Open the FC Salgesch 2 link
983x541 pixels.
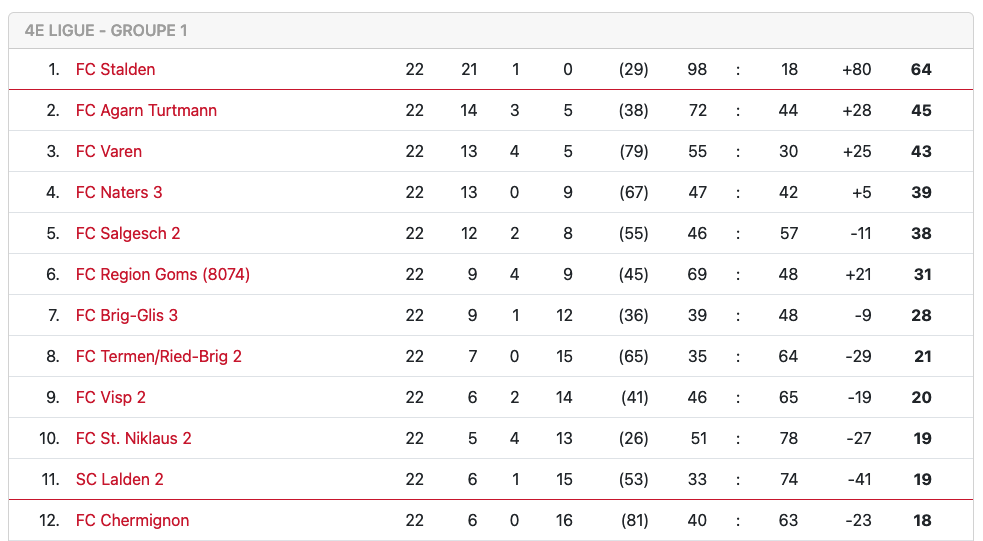[128, 233]
